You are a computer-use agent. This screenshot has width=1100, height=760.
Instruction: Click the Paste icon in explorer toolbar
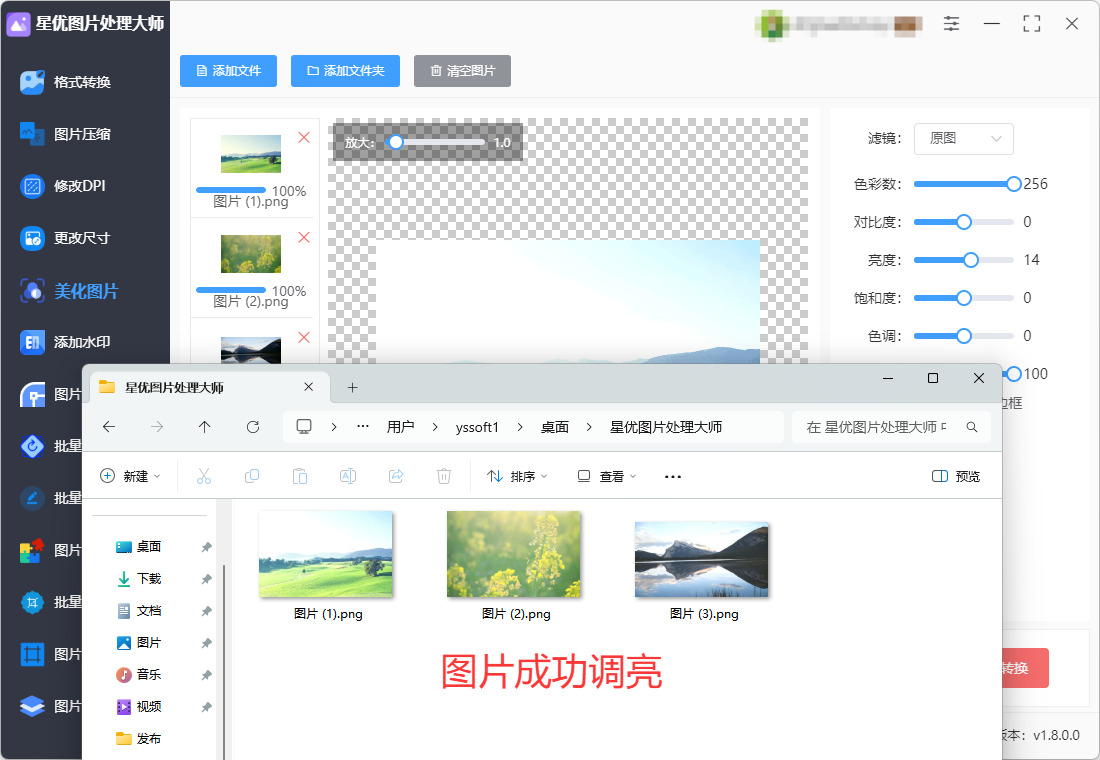coord(300,476)
